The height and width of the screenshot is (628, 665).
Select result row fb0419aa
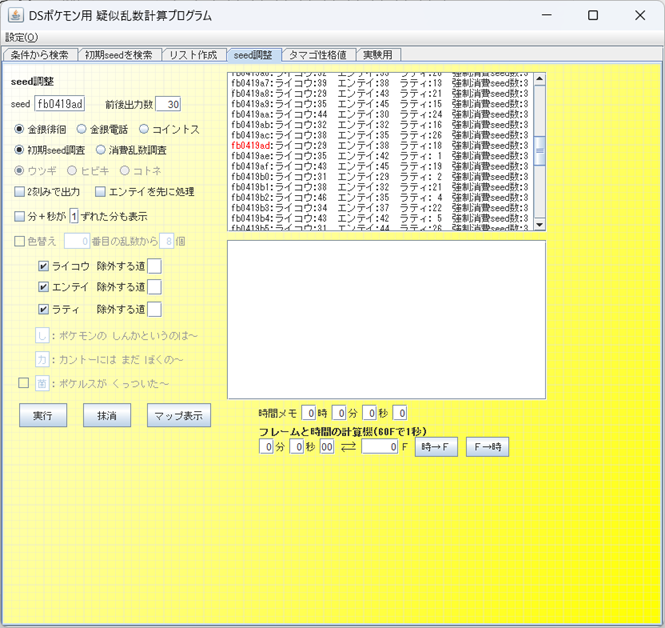pos(380,114)
